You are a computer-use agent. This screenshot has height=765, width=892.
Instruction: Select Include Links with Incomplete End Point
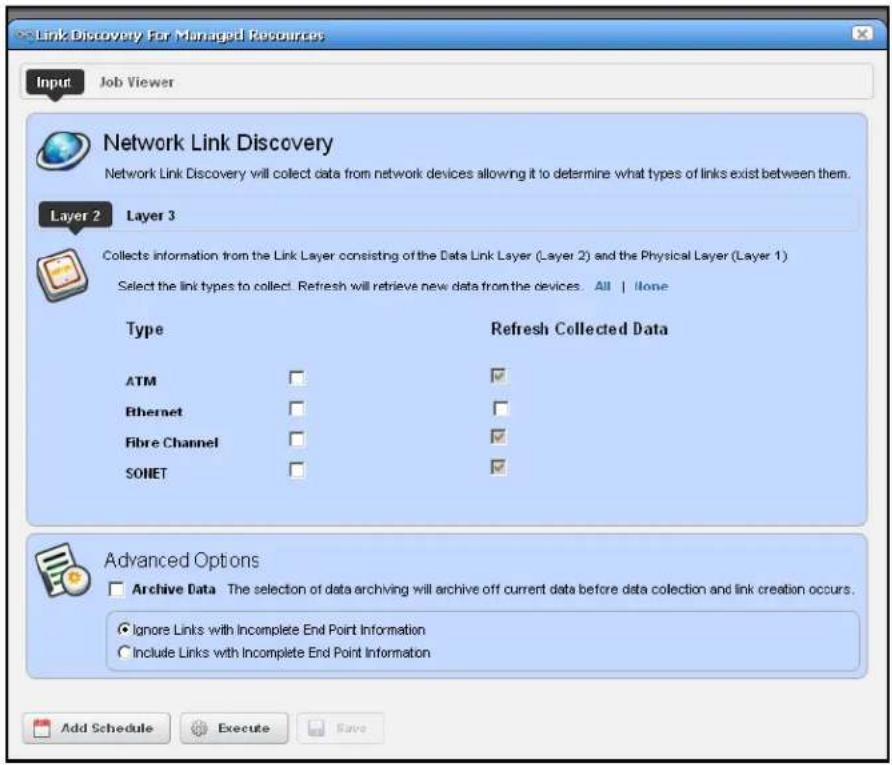click(x=124, y=652)
